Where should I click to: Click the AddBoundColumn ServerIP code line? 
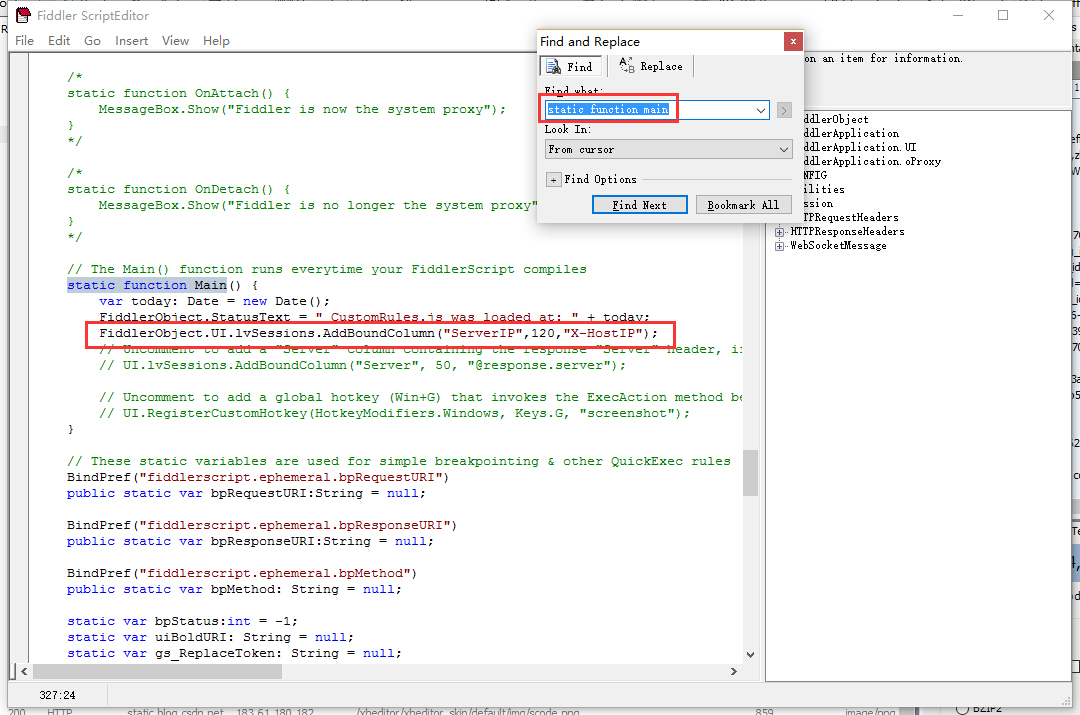378,333
